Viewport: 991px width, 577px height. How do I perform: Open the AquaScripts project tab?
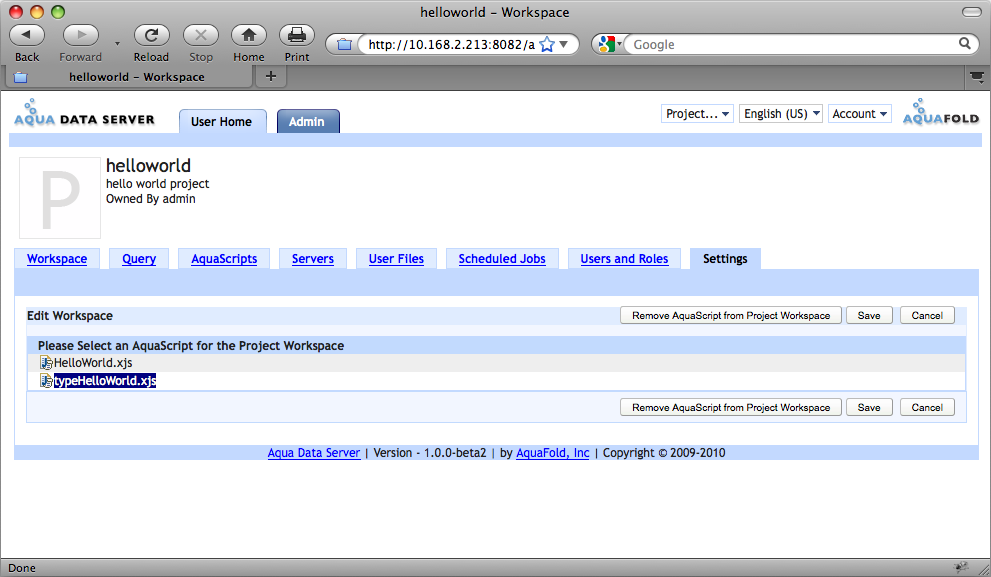[x=224, y=259]
